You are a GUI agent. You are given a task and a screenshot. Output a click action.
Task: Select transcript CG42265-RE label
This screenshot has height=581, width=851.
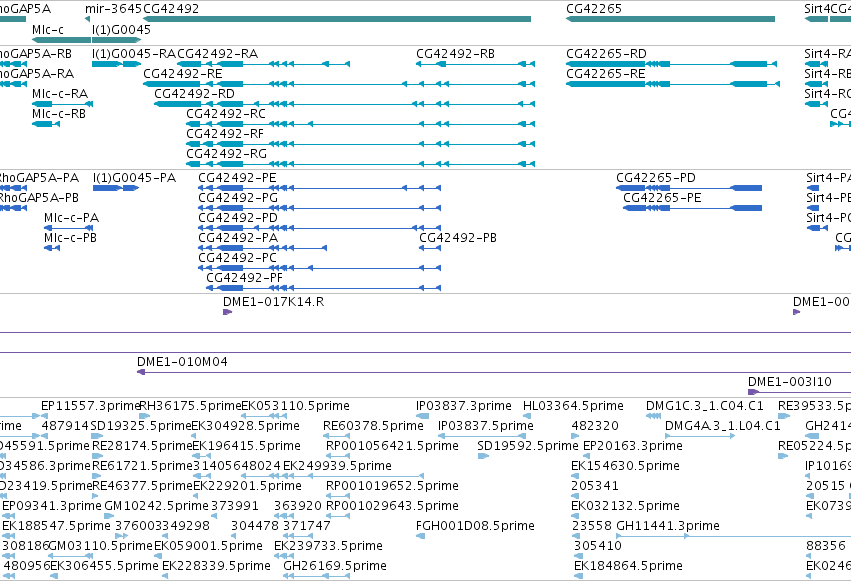click(x=606, y=74)
